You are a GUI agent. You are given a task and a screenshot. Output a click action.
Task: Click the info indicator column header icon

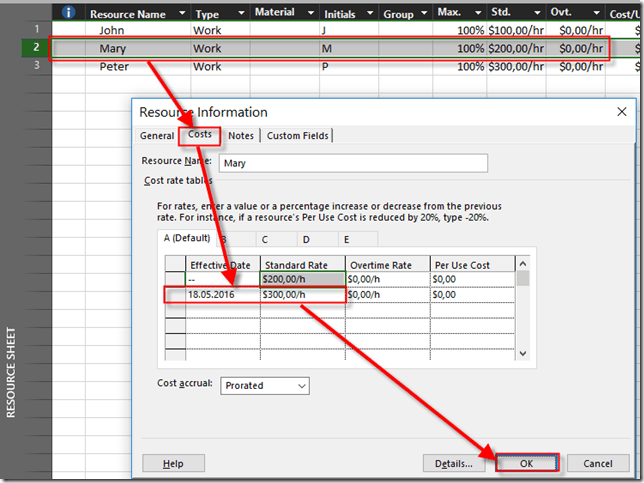click(x=69, y=13)
